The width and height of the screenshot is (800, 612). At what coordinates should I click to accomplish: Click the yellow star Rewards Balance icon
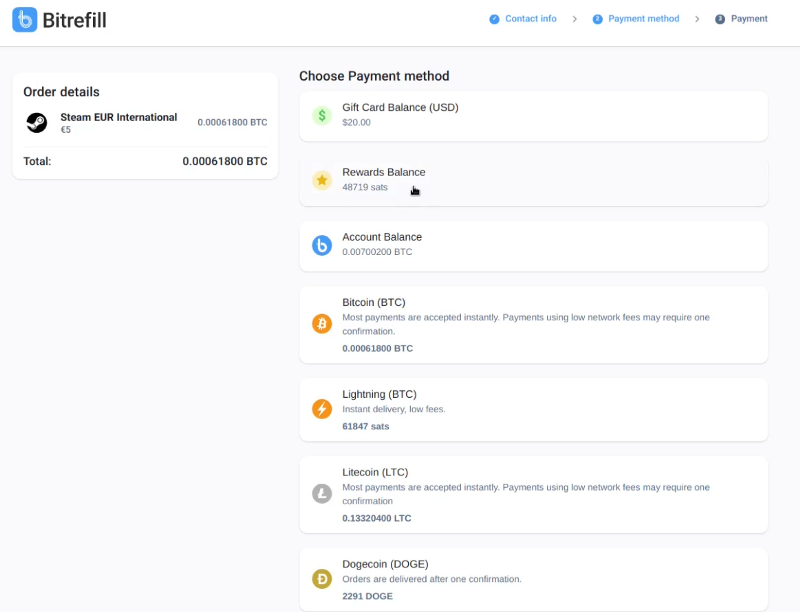pyautogui.click(x=322, y=180)
